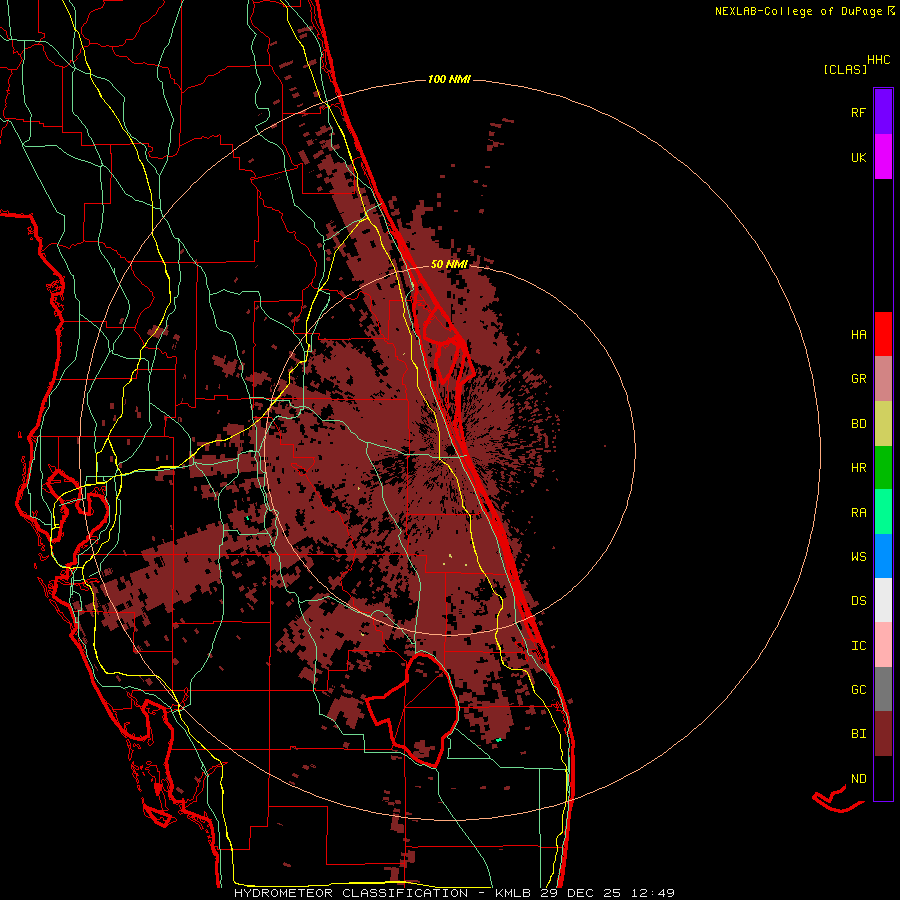Click the ND black legend swatch
900x900 pixels.
[x=883, y=778]
